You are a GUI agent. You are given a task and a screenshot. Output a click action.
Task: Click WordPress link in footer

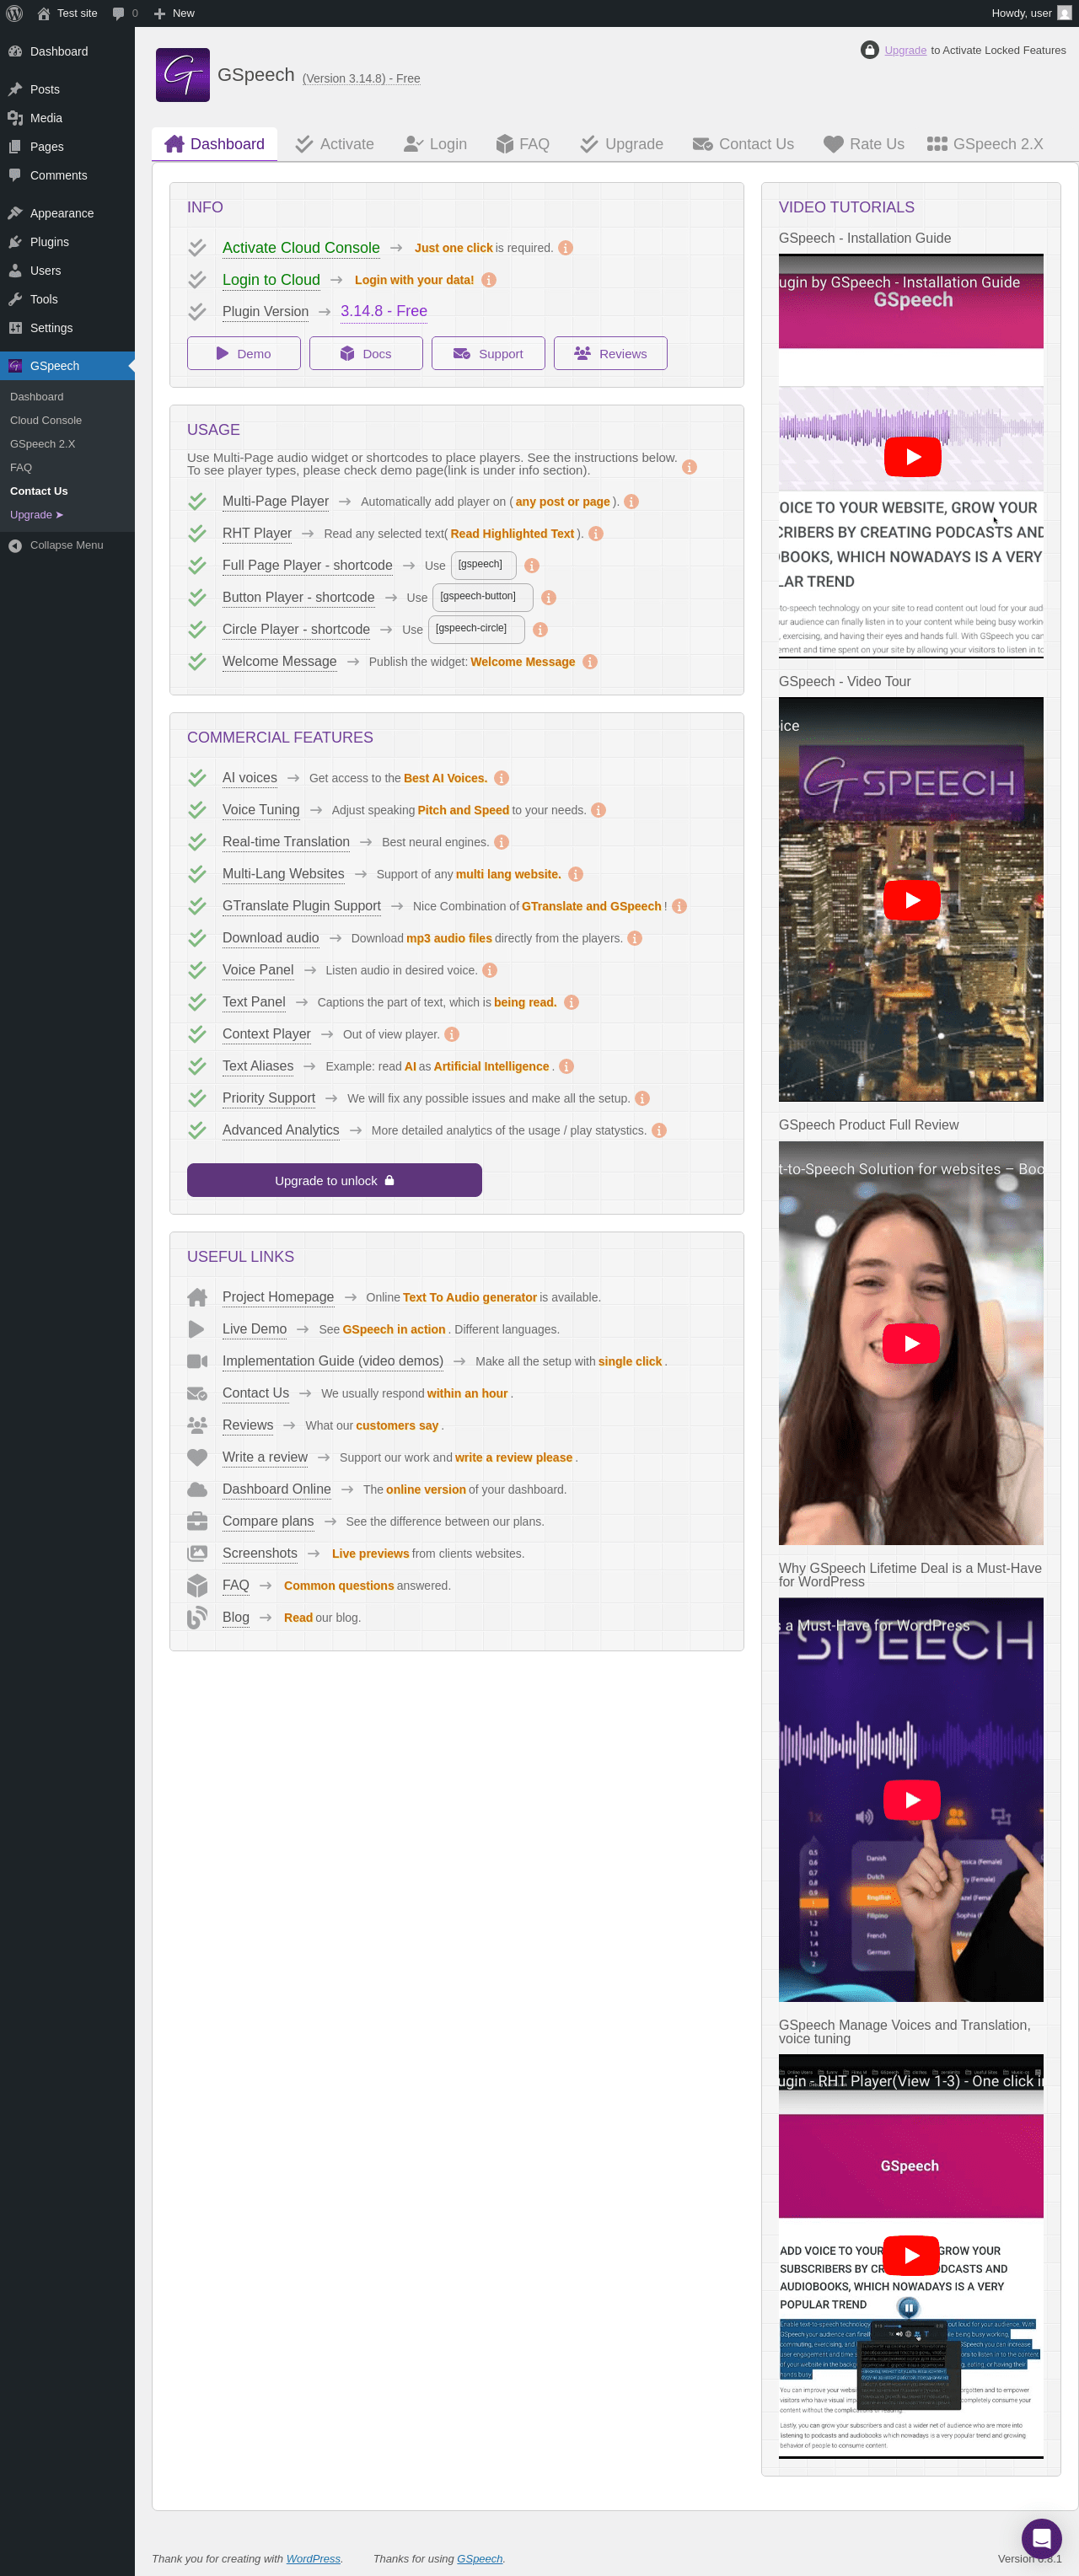tap(313, 2559)
